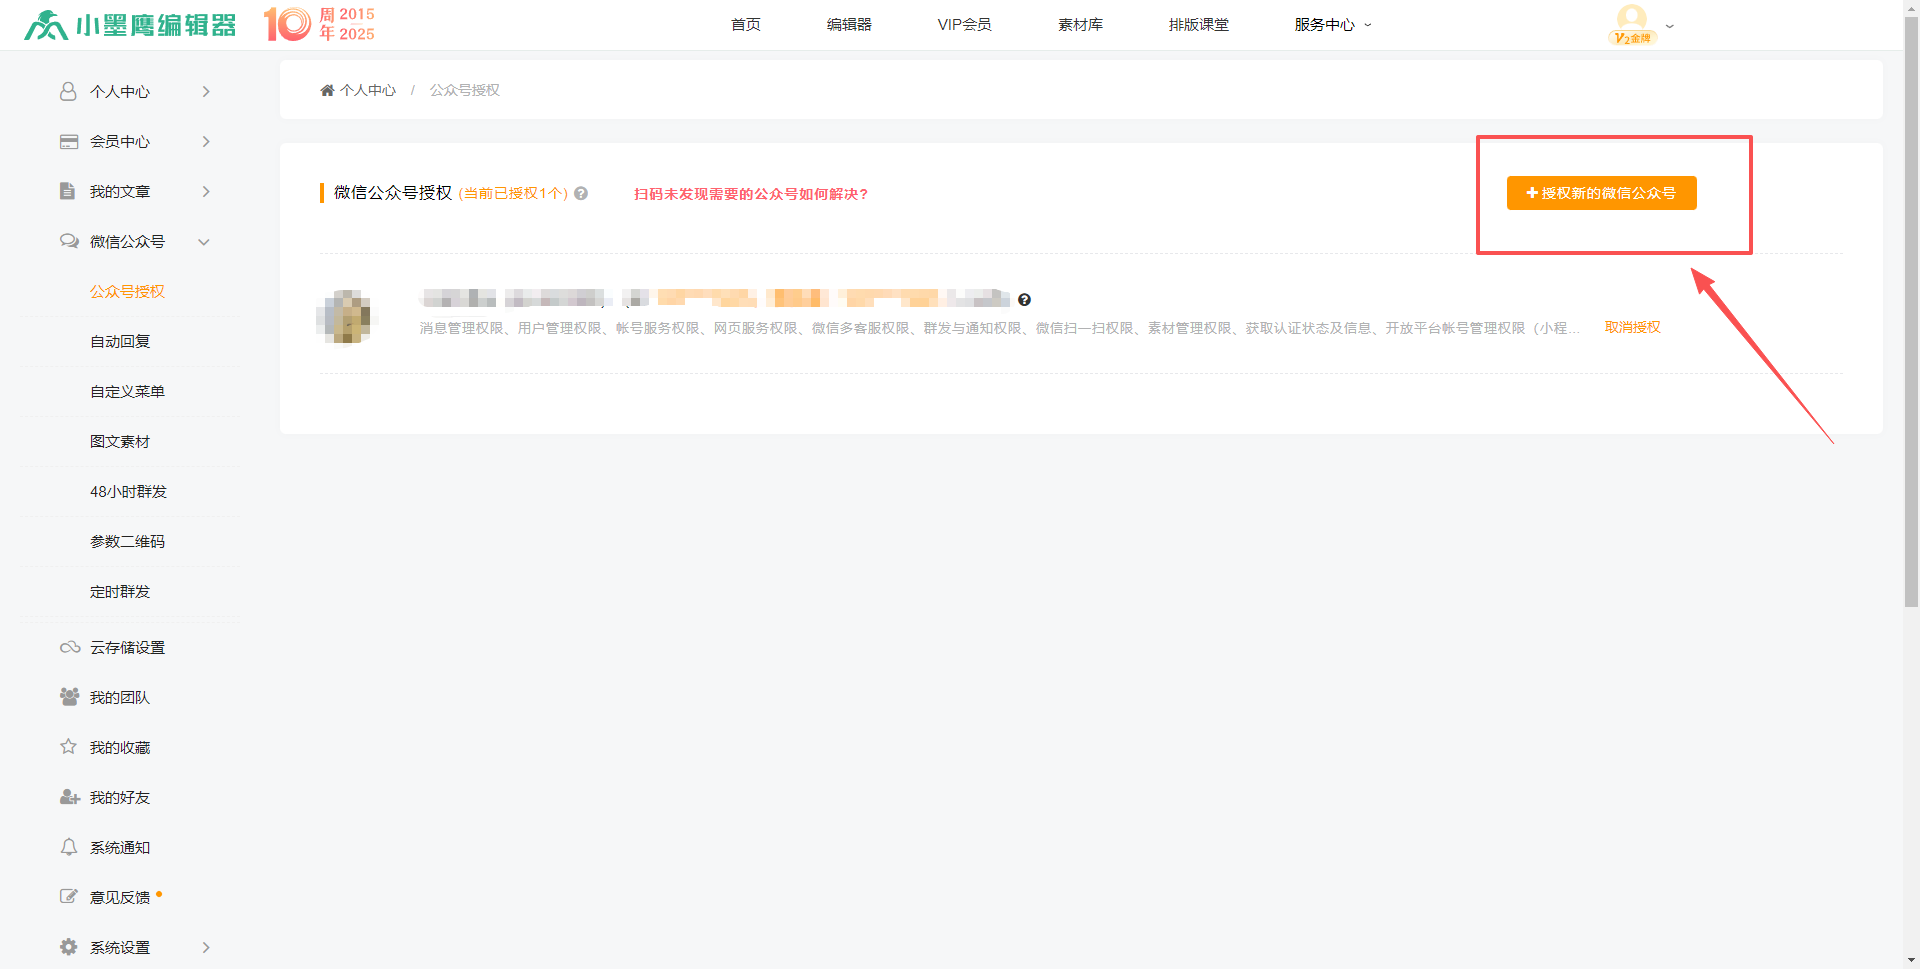Collapse the 微信公众号 sidebar section

pyautogui.click(x=135, y=242)
